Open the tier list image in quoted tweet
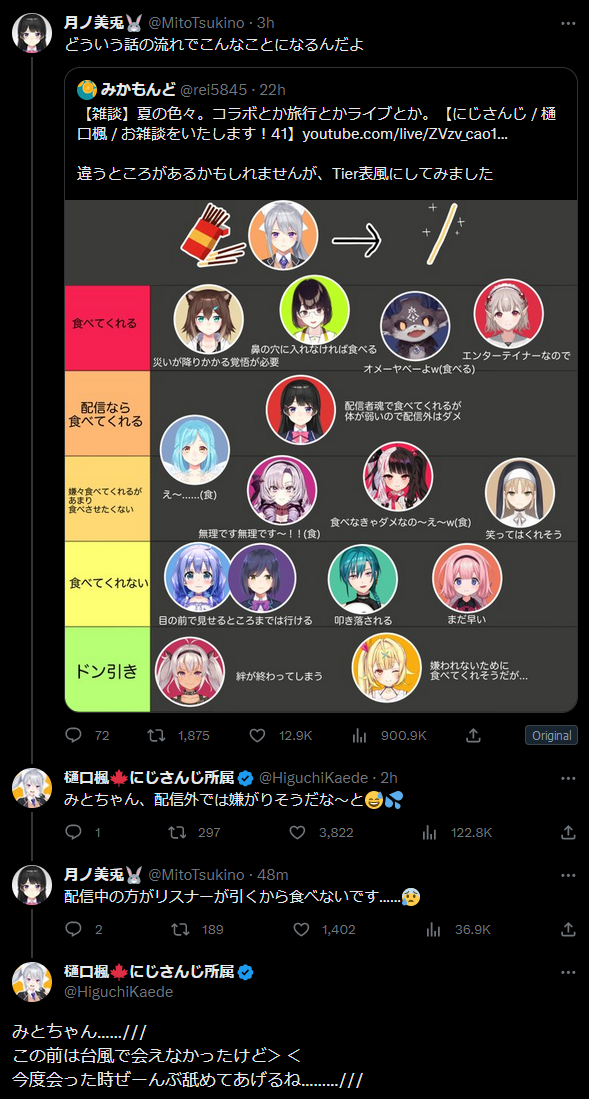Viewport: 589px width, 1099px height. tap(320, 456)
